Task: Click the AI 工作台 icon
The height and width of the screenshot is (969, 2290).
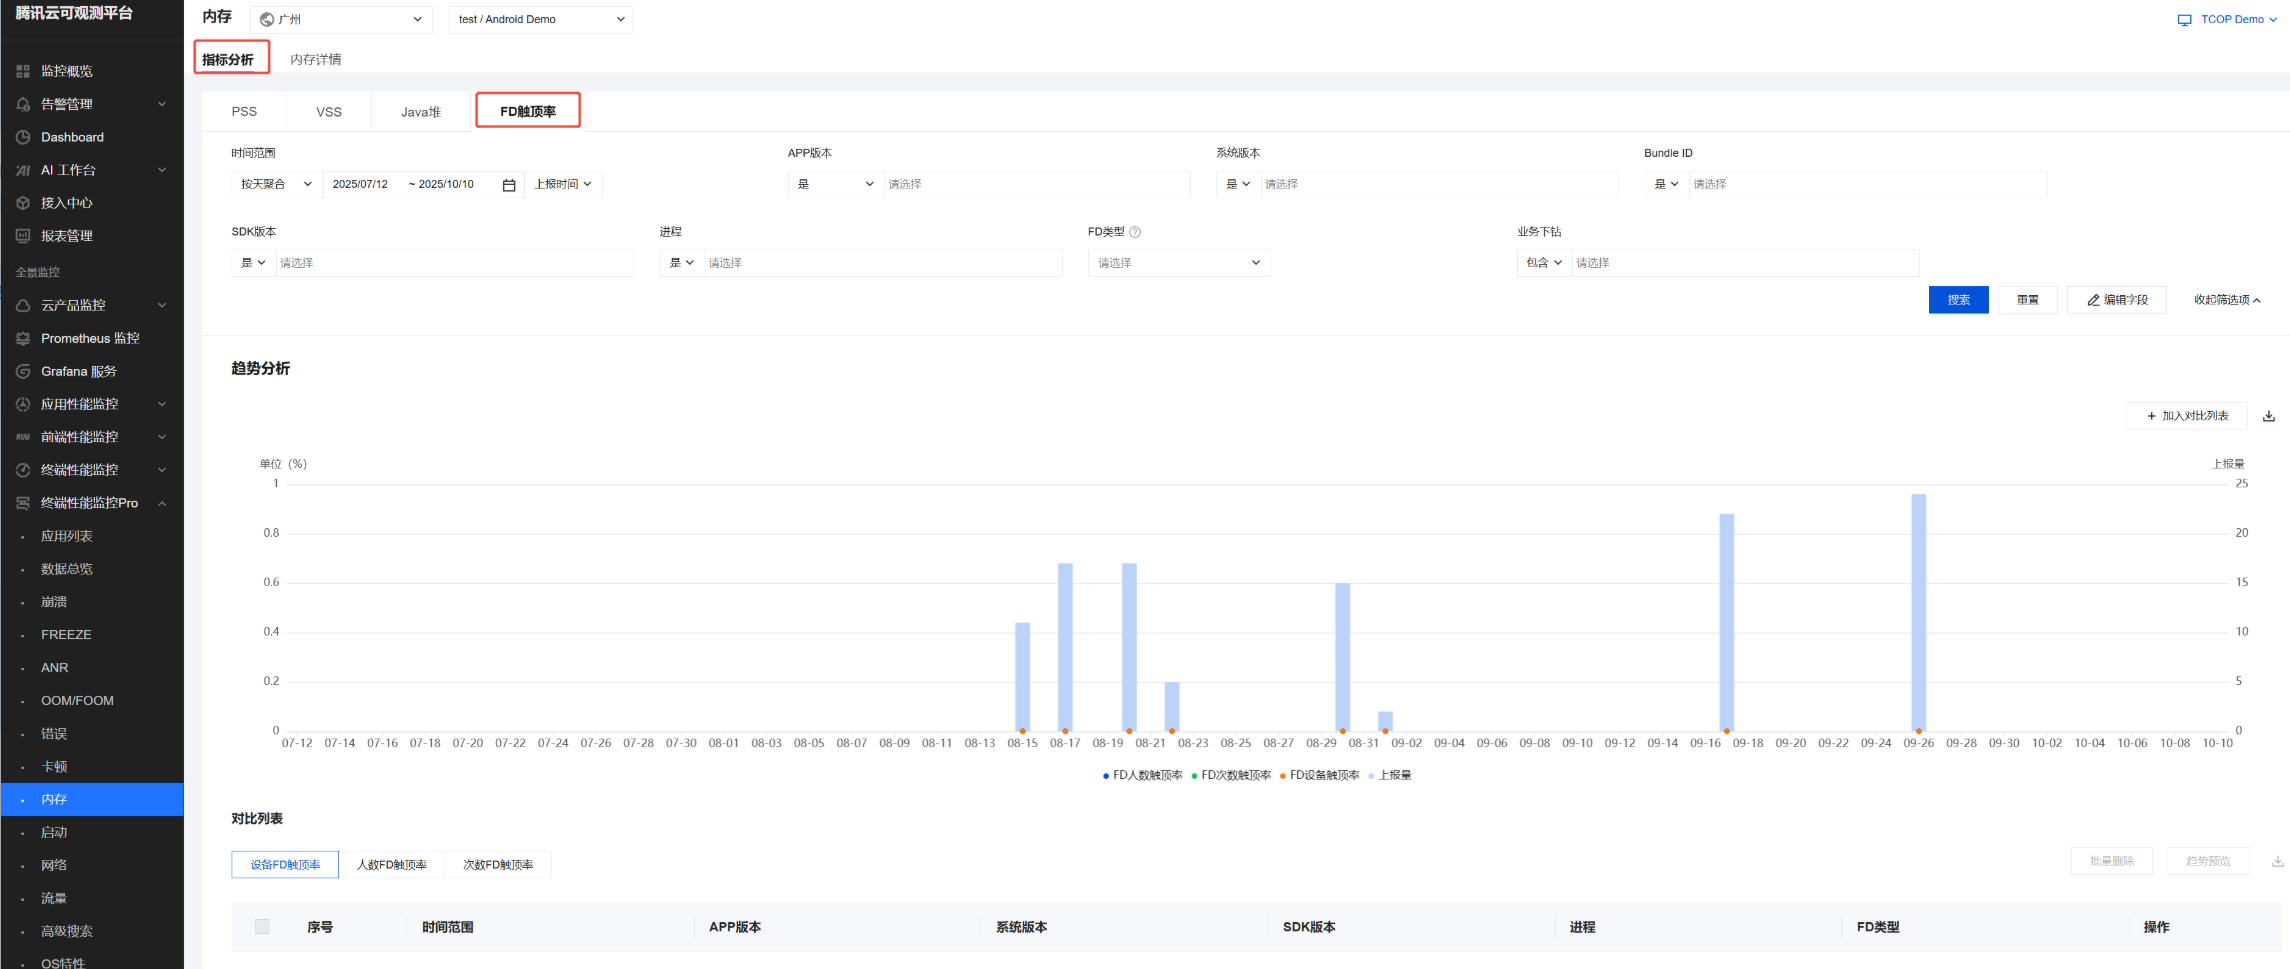Action: pyautogui.click(x=23, y=170)
